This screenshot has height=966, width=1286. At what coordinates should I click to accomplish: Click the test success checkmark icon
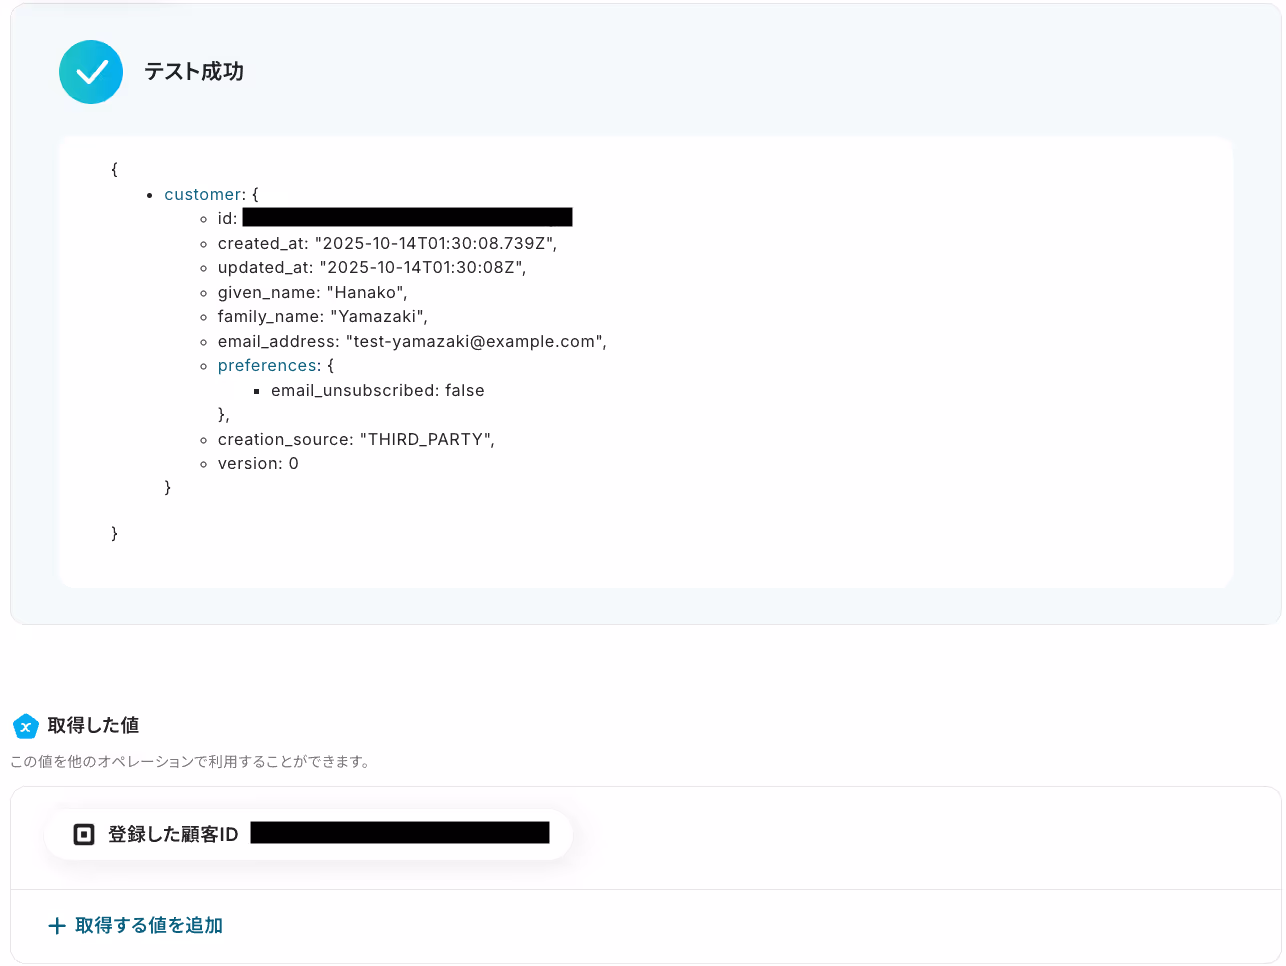click(x=91, y=72)
